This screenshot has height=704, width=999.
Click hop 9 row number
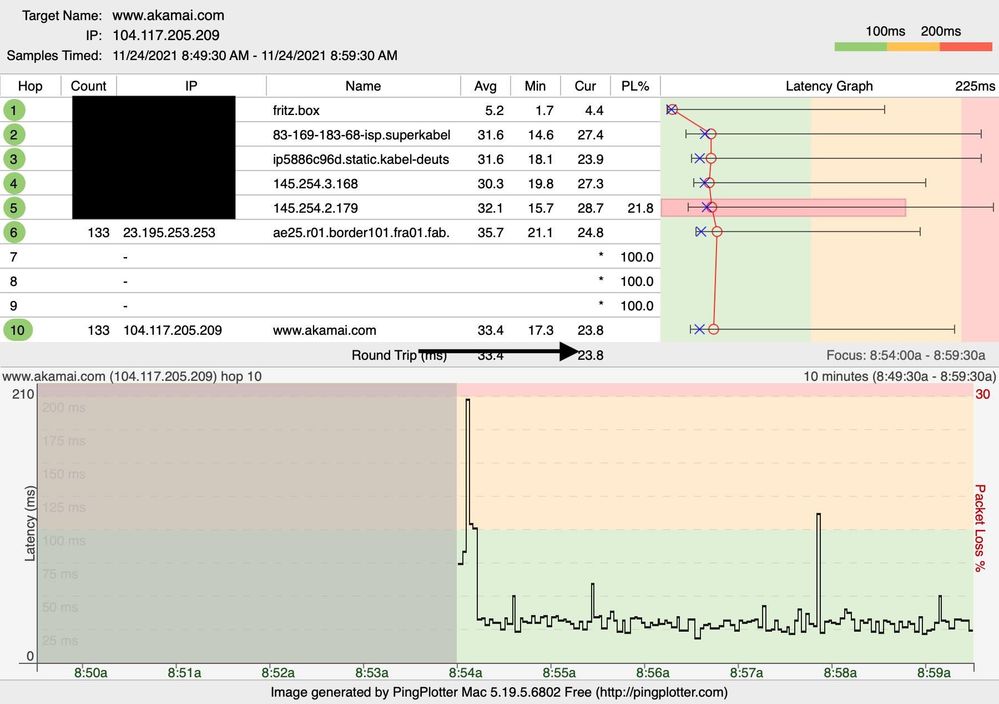(13, 306)
